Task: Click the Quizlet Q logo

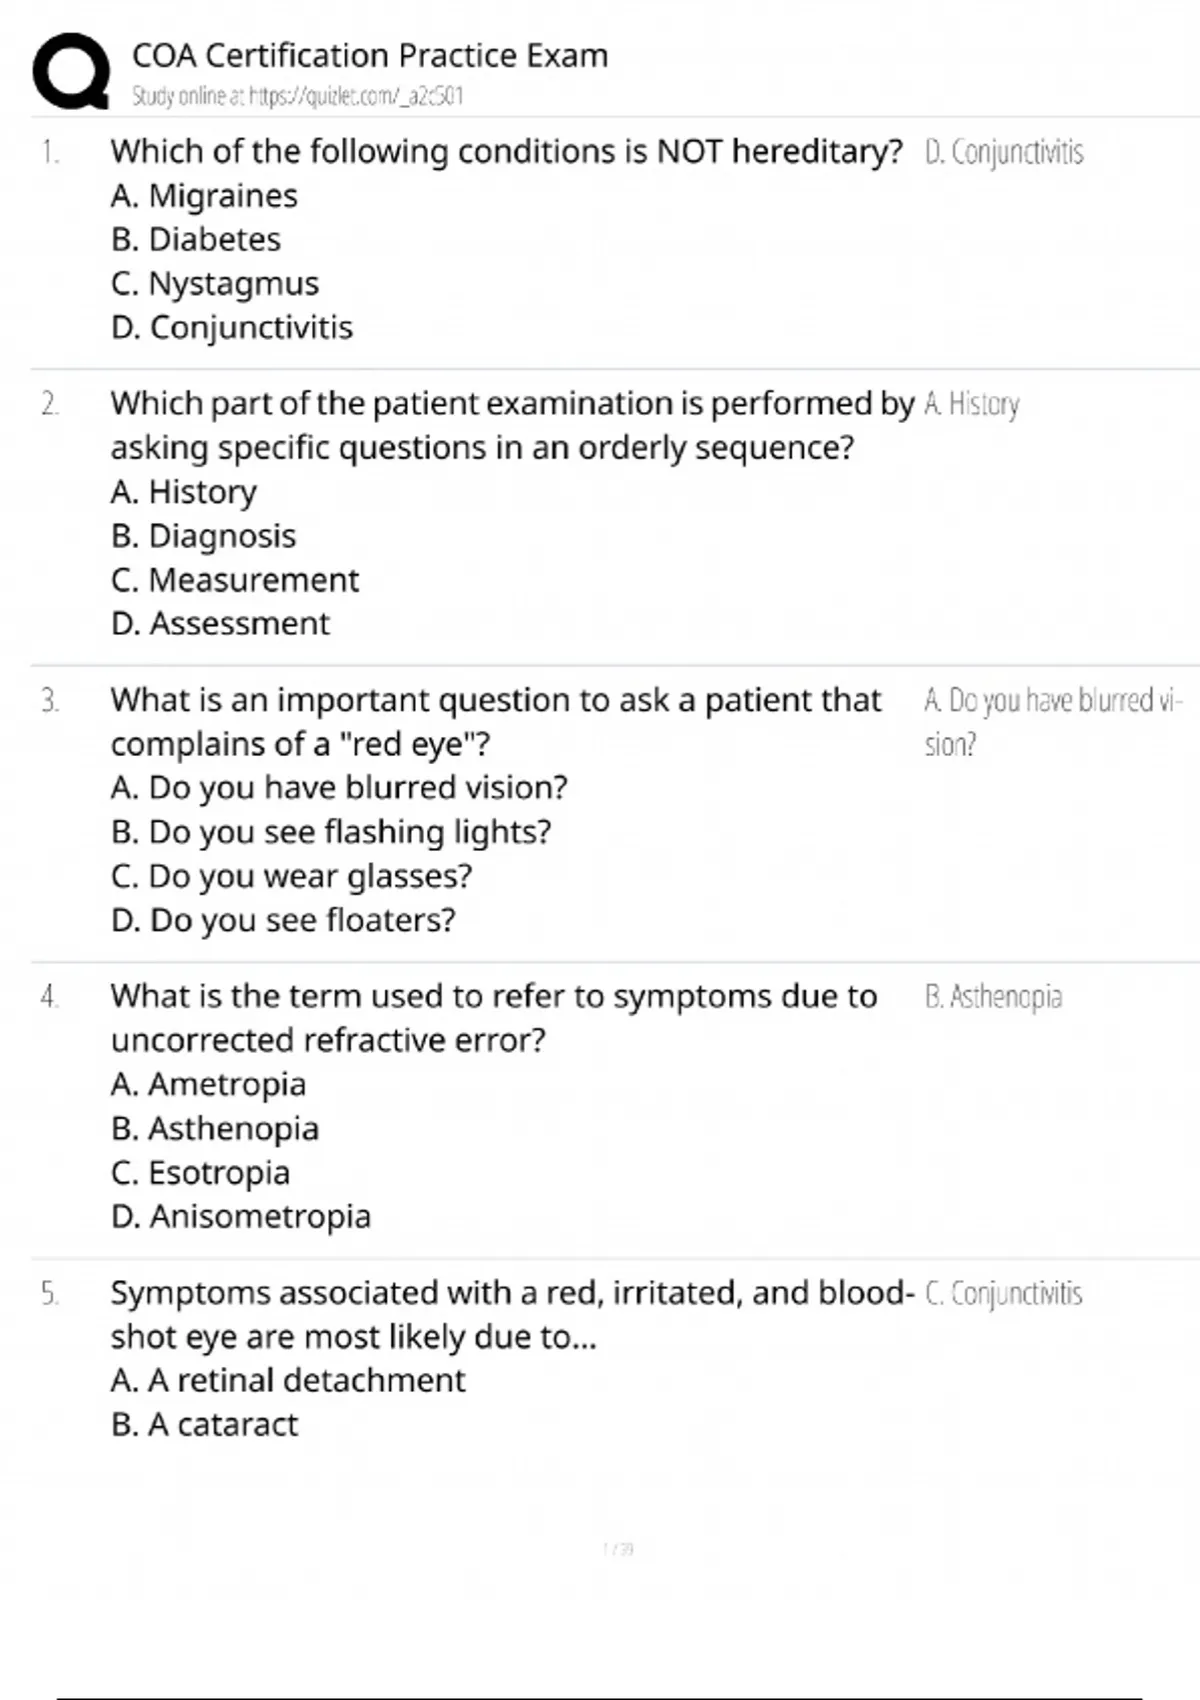Action: (x=71, y=70)
